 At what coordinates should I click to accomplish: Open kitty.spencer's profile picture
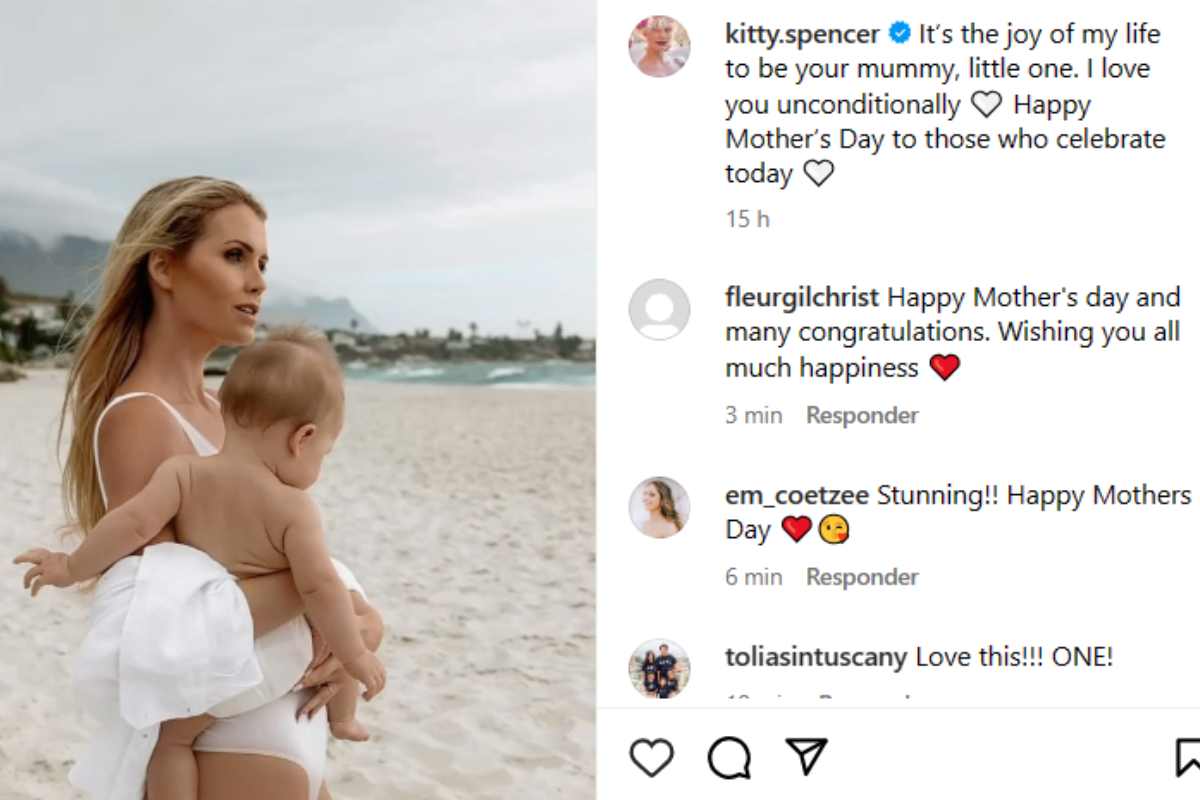point(659,46)
